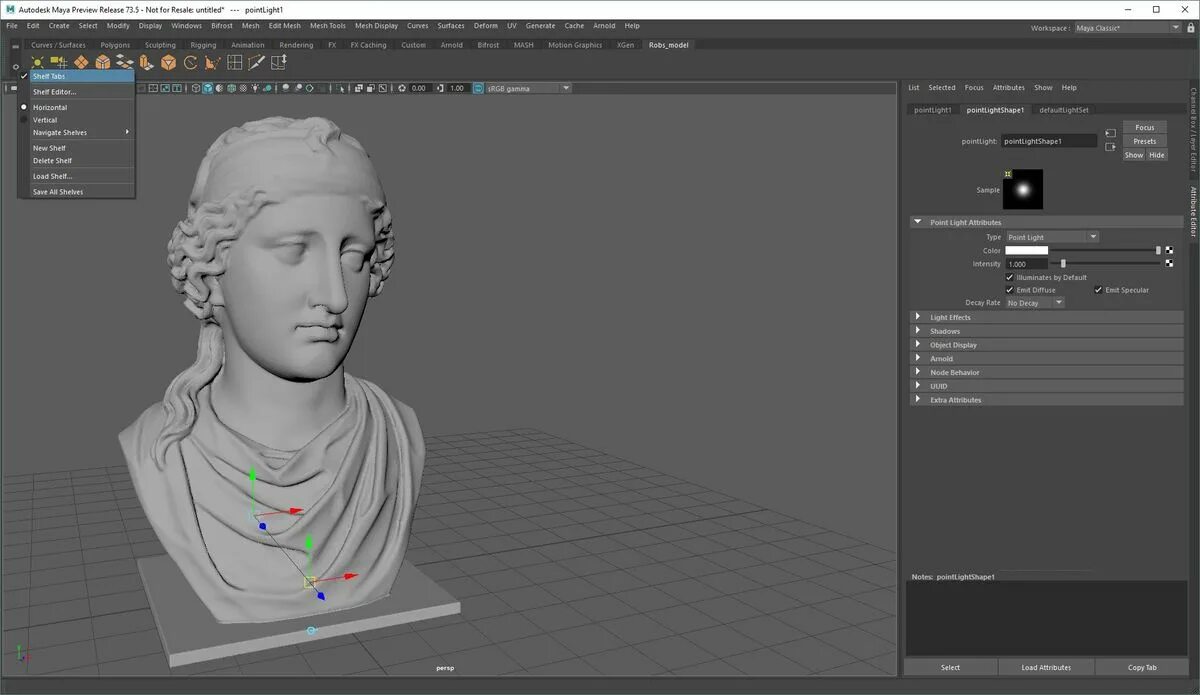Image resolution: width=1200 pixels, height=695 pixels.
Task: Click the orange striped cube shelf icon
Action: click(x=103, y=62)
